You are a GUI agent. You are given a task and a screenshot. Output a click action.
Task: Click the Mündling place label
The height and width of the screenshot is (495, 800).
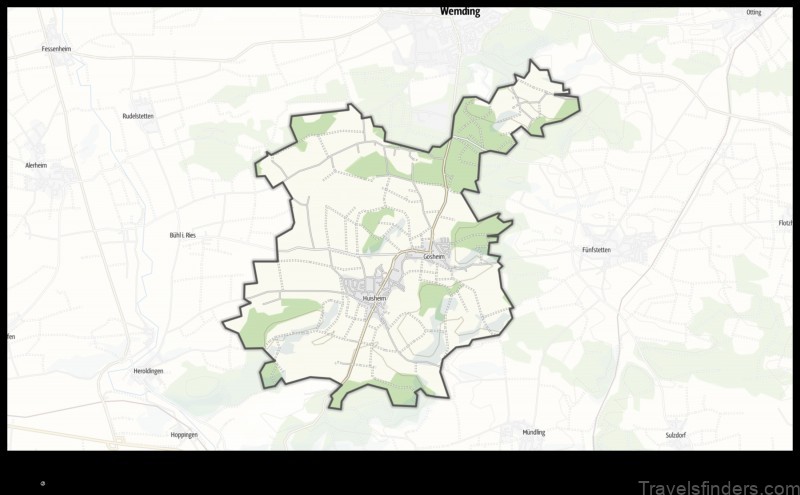point(534,432)
